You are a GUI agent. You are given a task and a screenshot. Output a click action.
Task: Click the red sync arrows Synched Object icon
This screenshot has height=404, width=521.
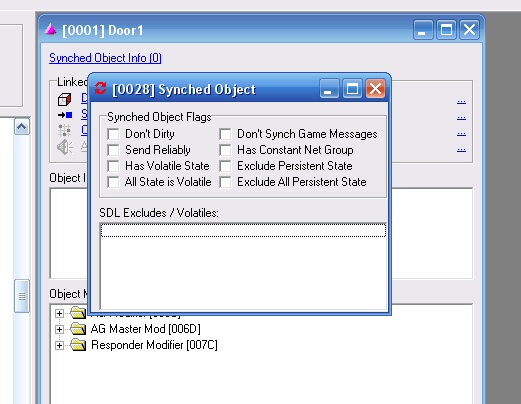point(101,88)
